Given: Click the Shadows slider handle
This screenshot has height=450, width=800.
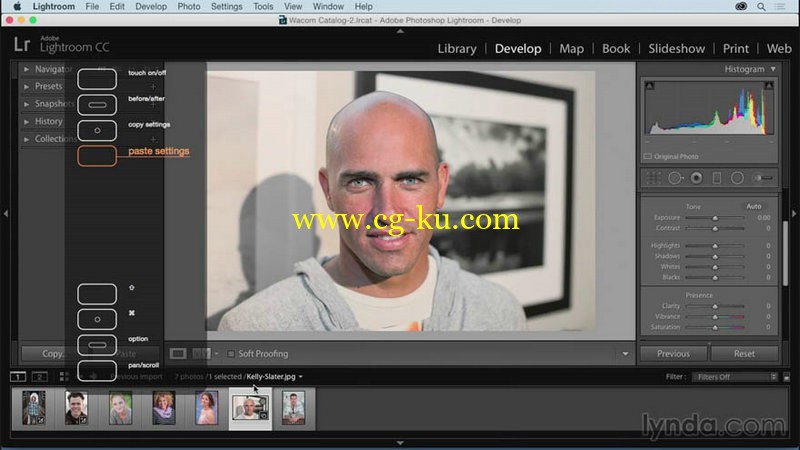Looking at the screenshot, I should (x=715, y=257).
